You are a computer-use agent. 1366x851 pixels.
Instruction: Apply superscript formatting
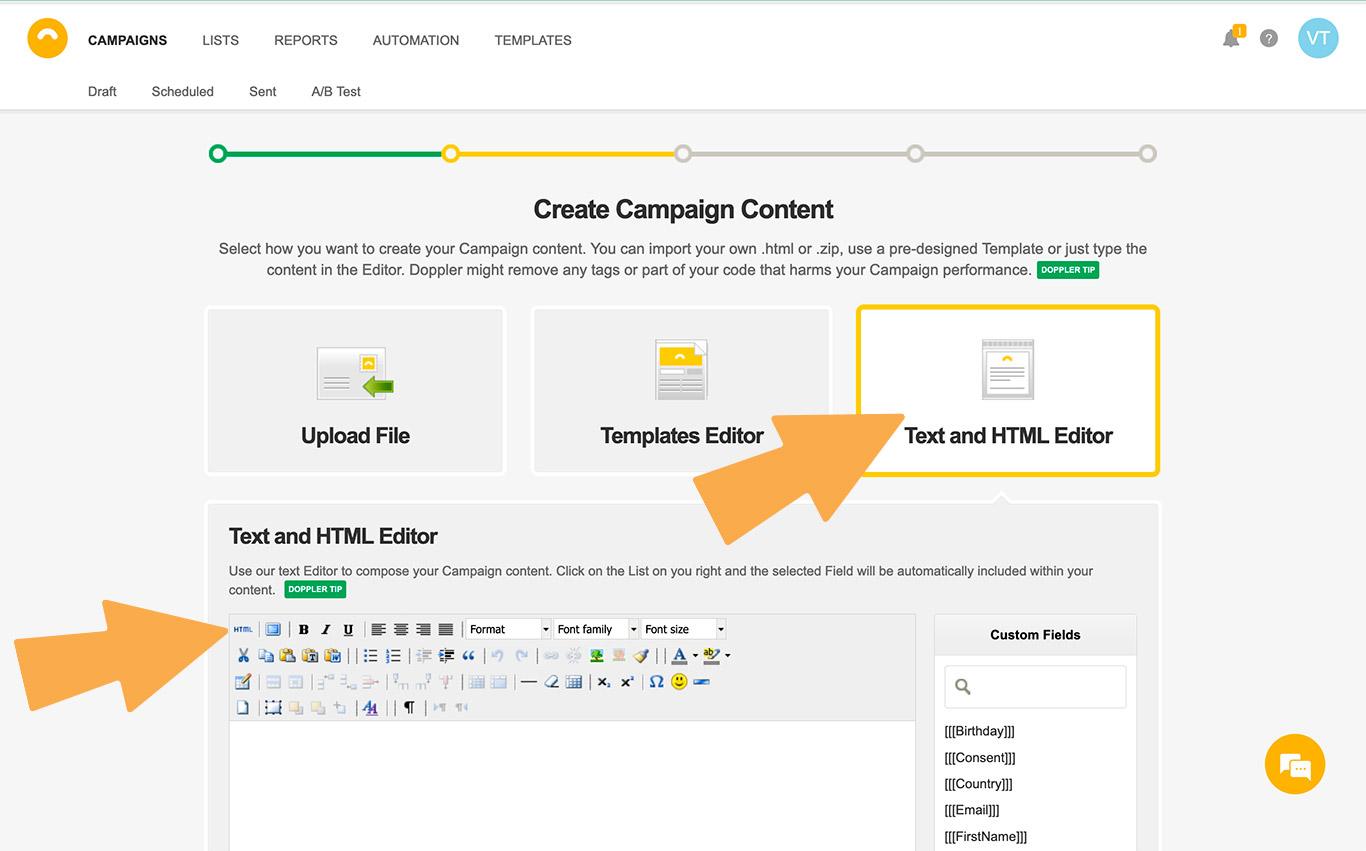(627, 682)
